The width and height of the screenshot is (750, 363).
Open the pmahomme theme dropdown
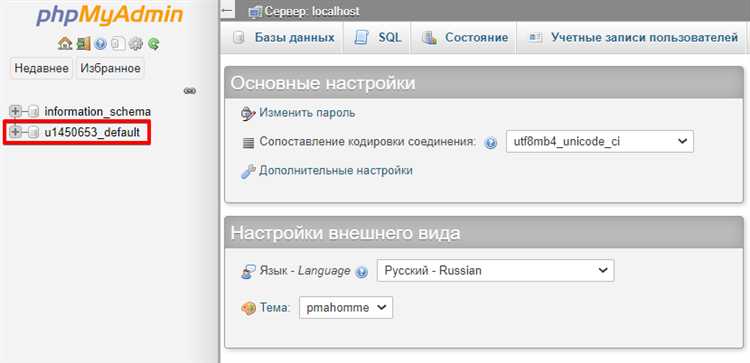tap(346, 308)
